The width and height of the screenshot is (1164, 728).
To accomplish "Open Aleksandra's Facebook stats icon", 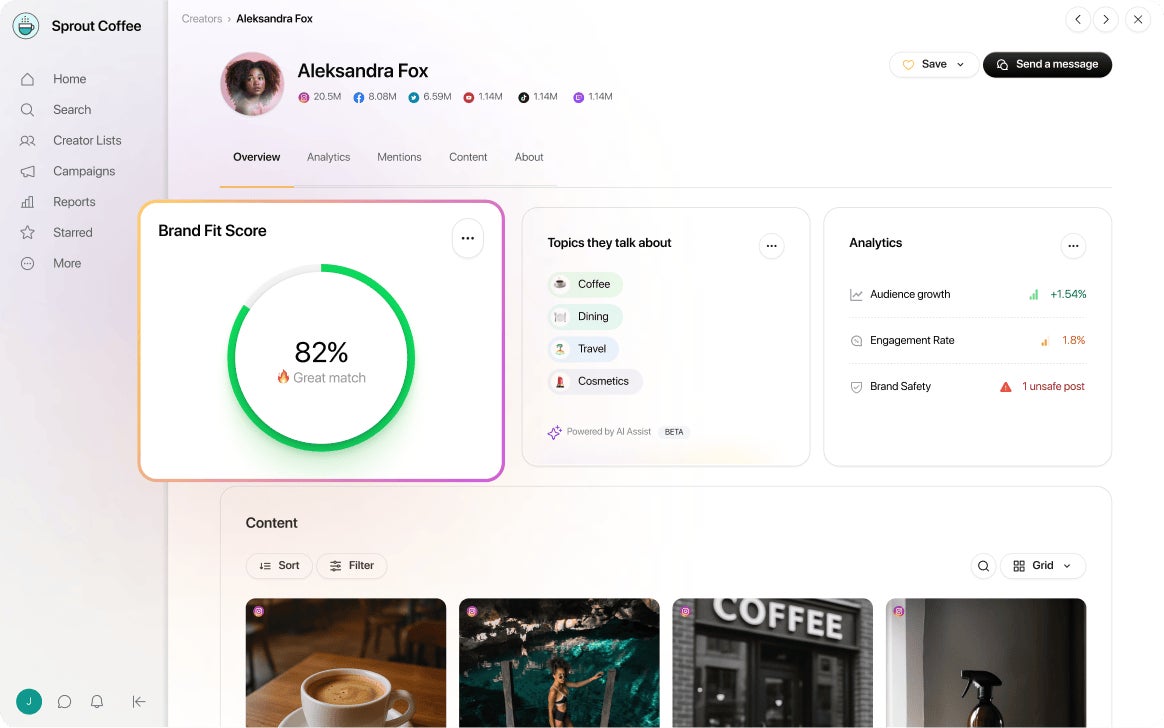I will click(358, 96).
